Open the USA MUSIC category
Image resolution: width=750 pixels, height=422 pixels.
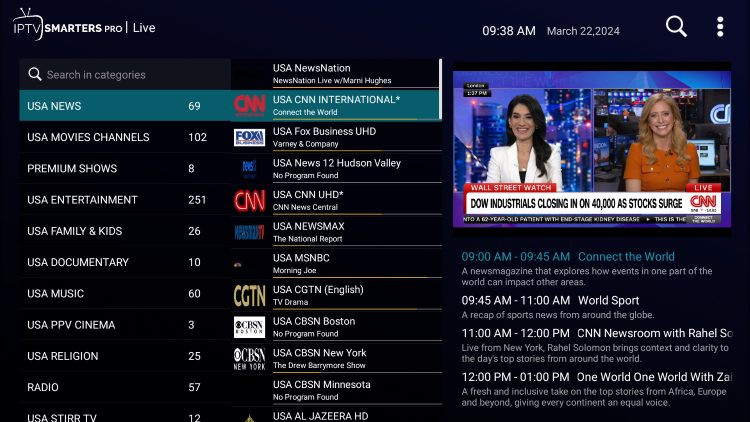pos(125,293)
